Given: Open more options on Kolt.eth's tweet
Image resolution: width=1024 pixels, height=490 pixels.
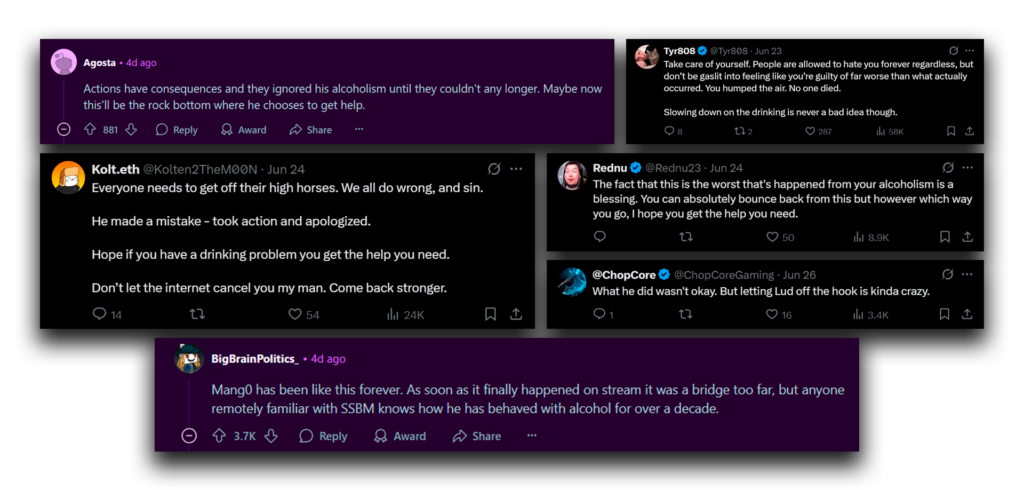Looking at the screenshot, I should 517,169.
